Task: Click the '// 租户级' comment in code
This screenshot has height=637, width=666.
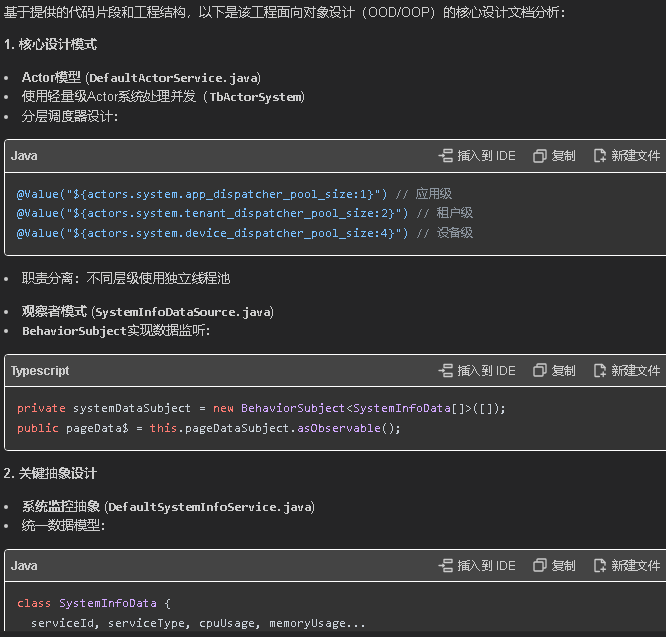Action: click(445, 213)
